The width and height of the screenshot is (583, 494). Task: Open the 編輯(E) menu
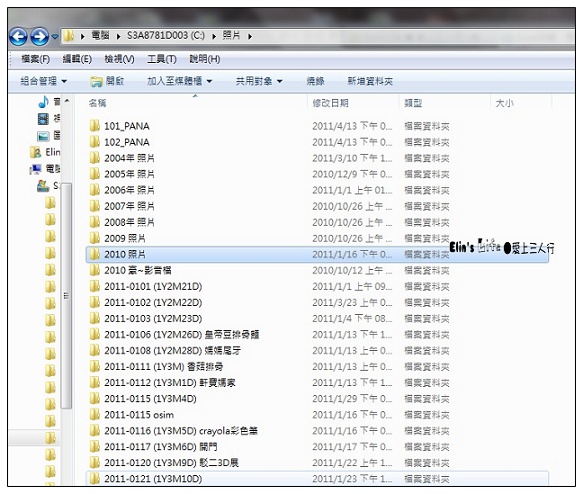point(77,59)
